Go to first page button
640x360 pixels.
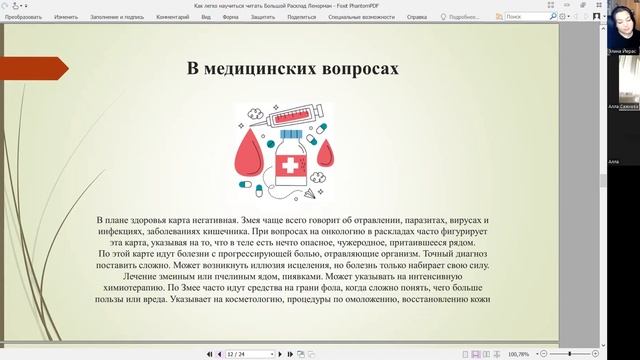209,354
